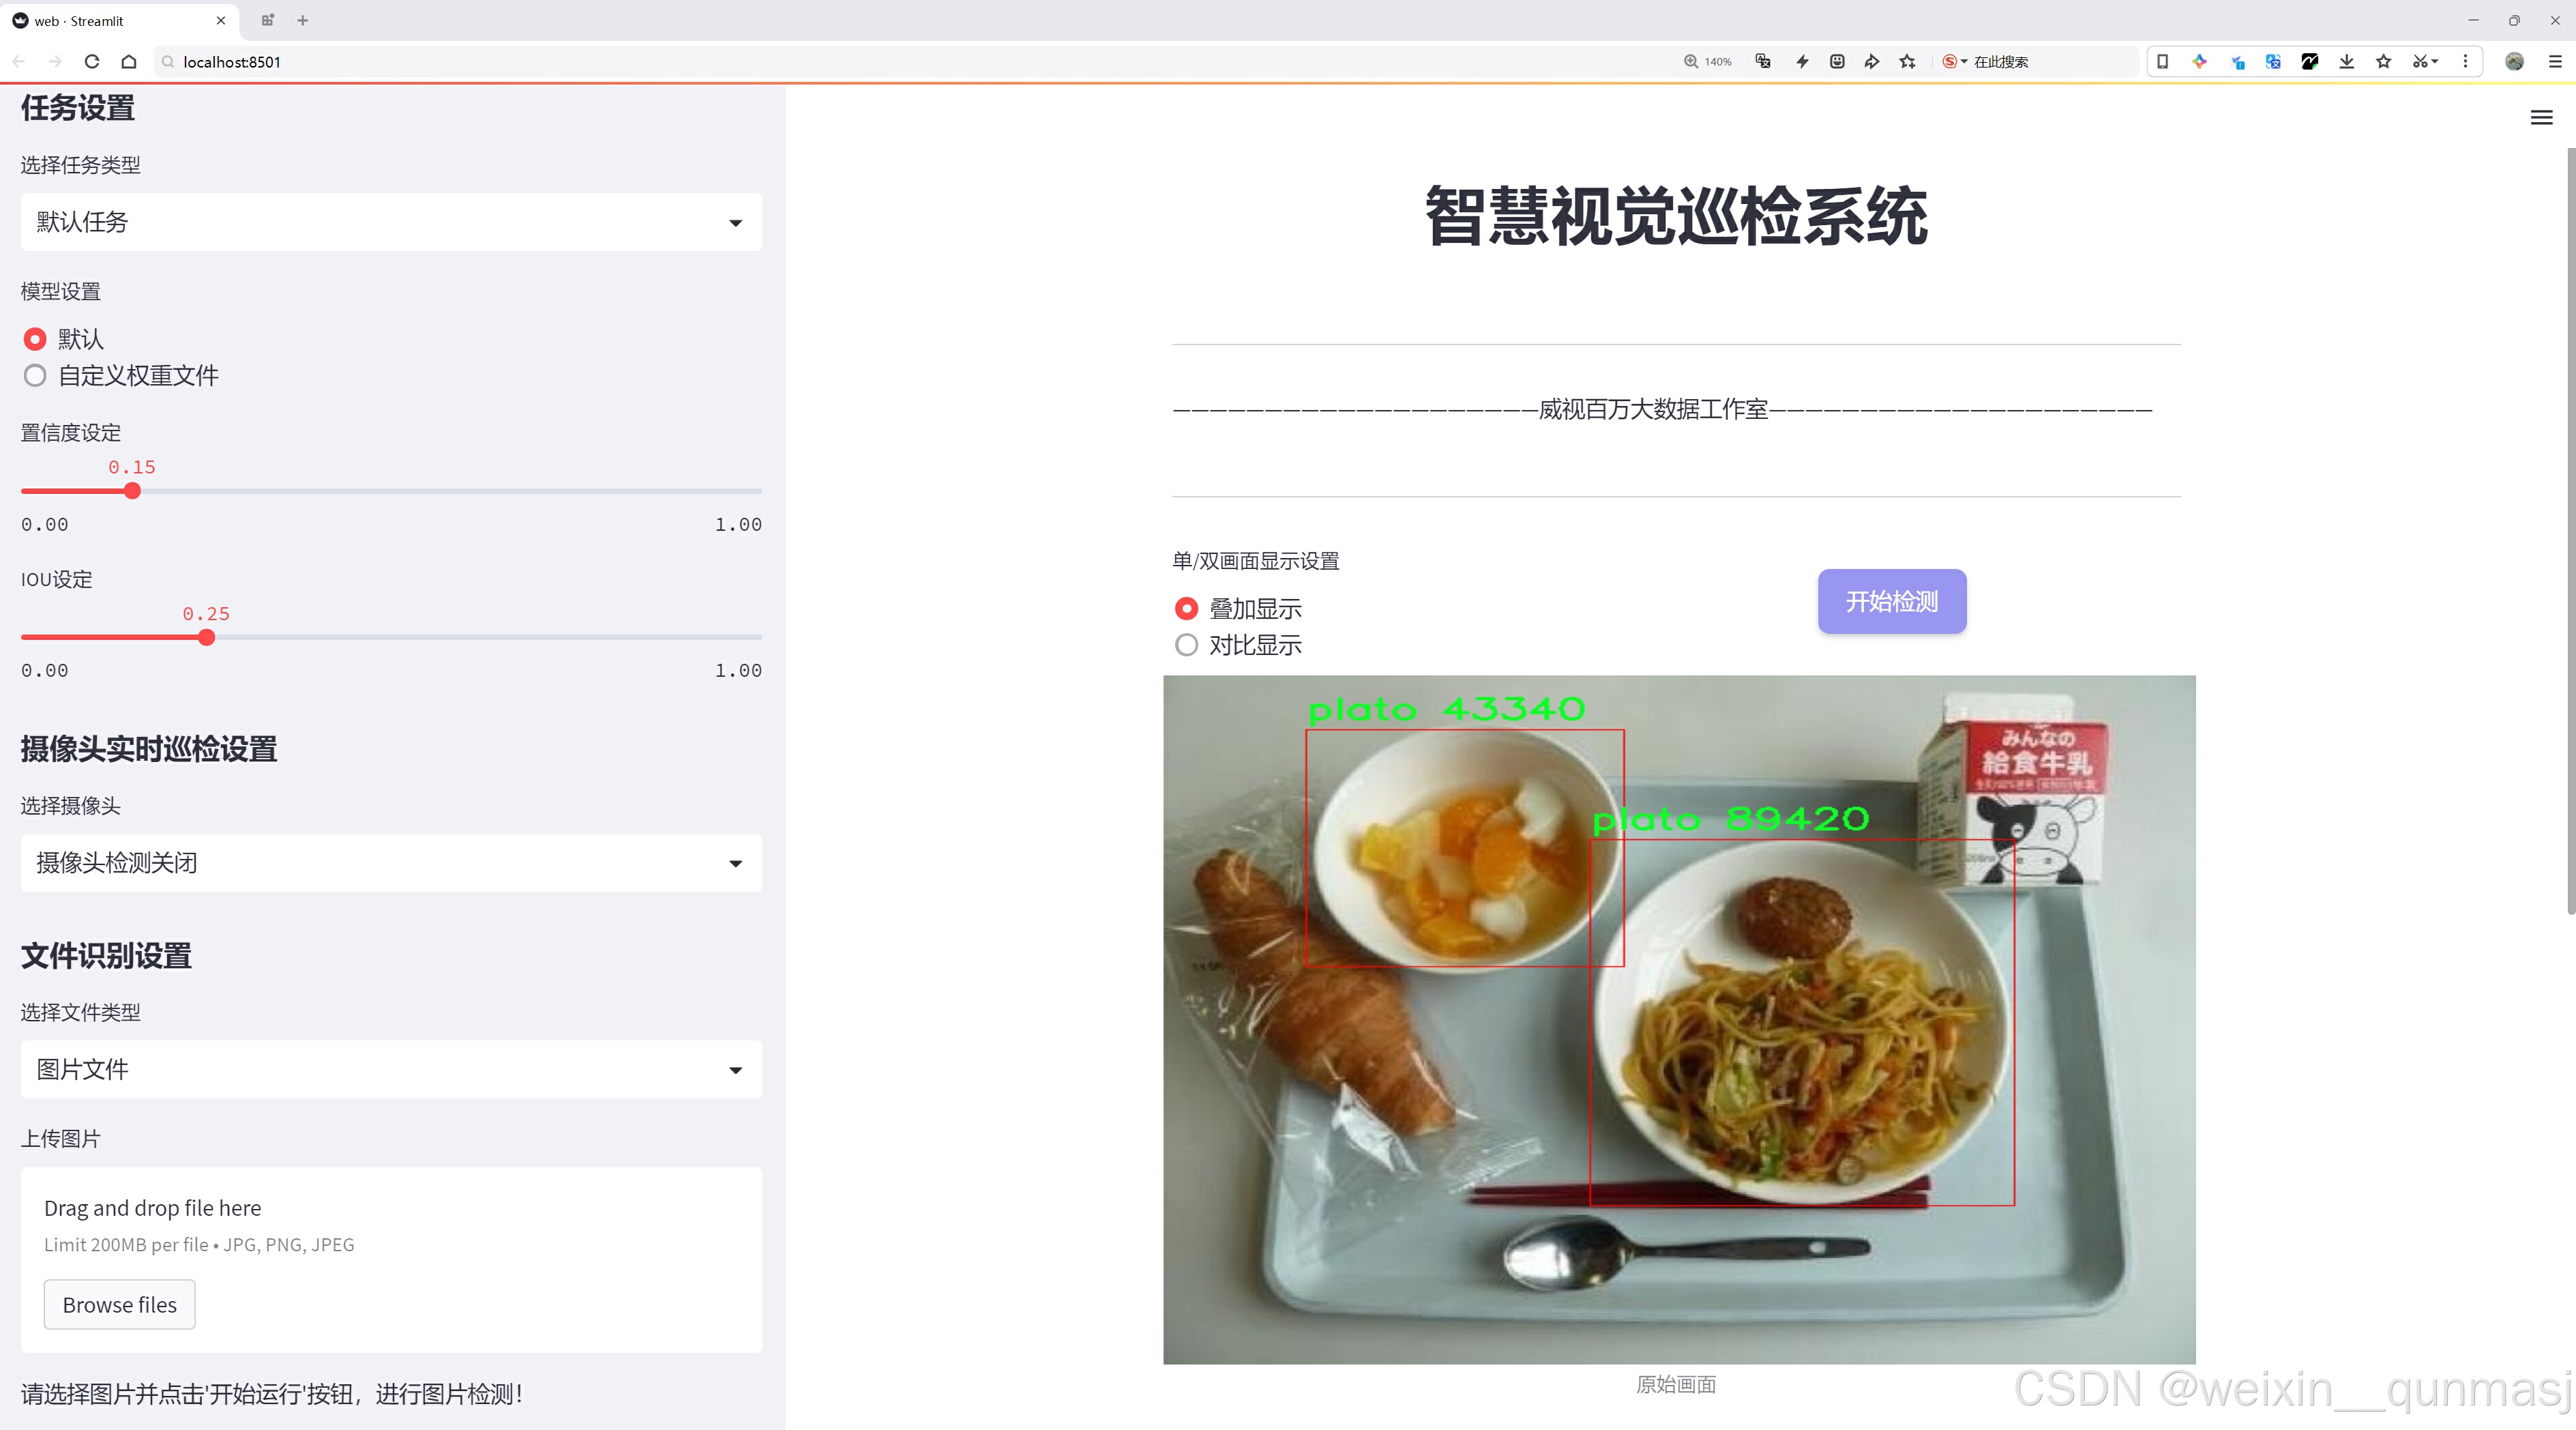Open the downloads icon in browser toolbar

pos(2346,62)
